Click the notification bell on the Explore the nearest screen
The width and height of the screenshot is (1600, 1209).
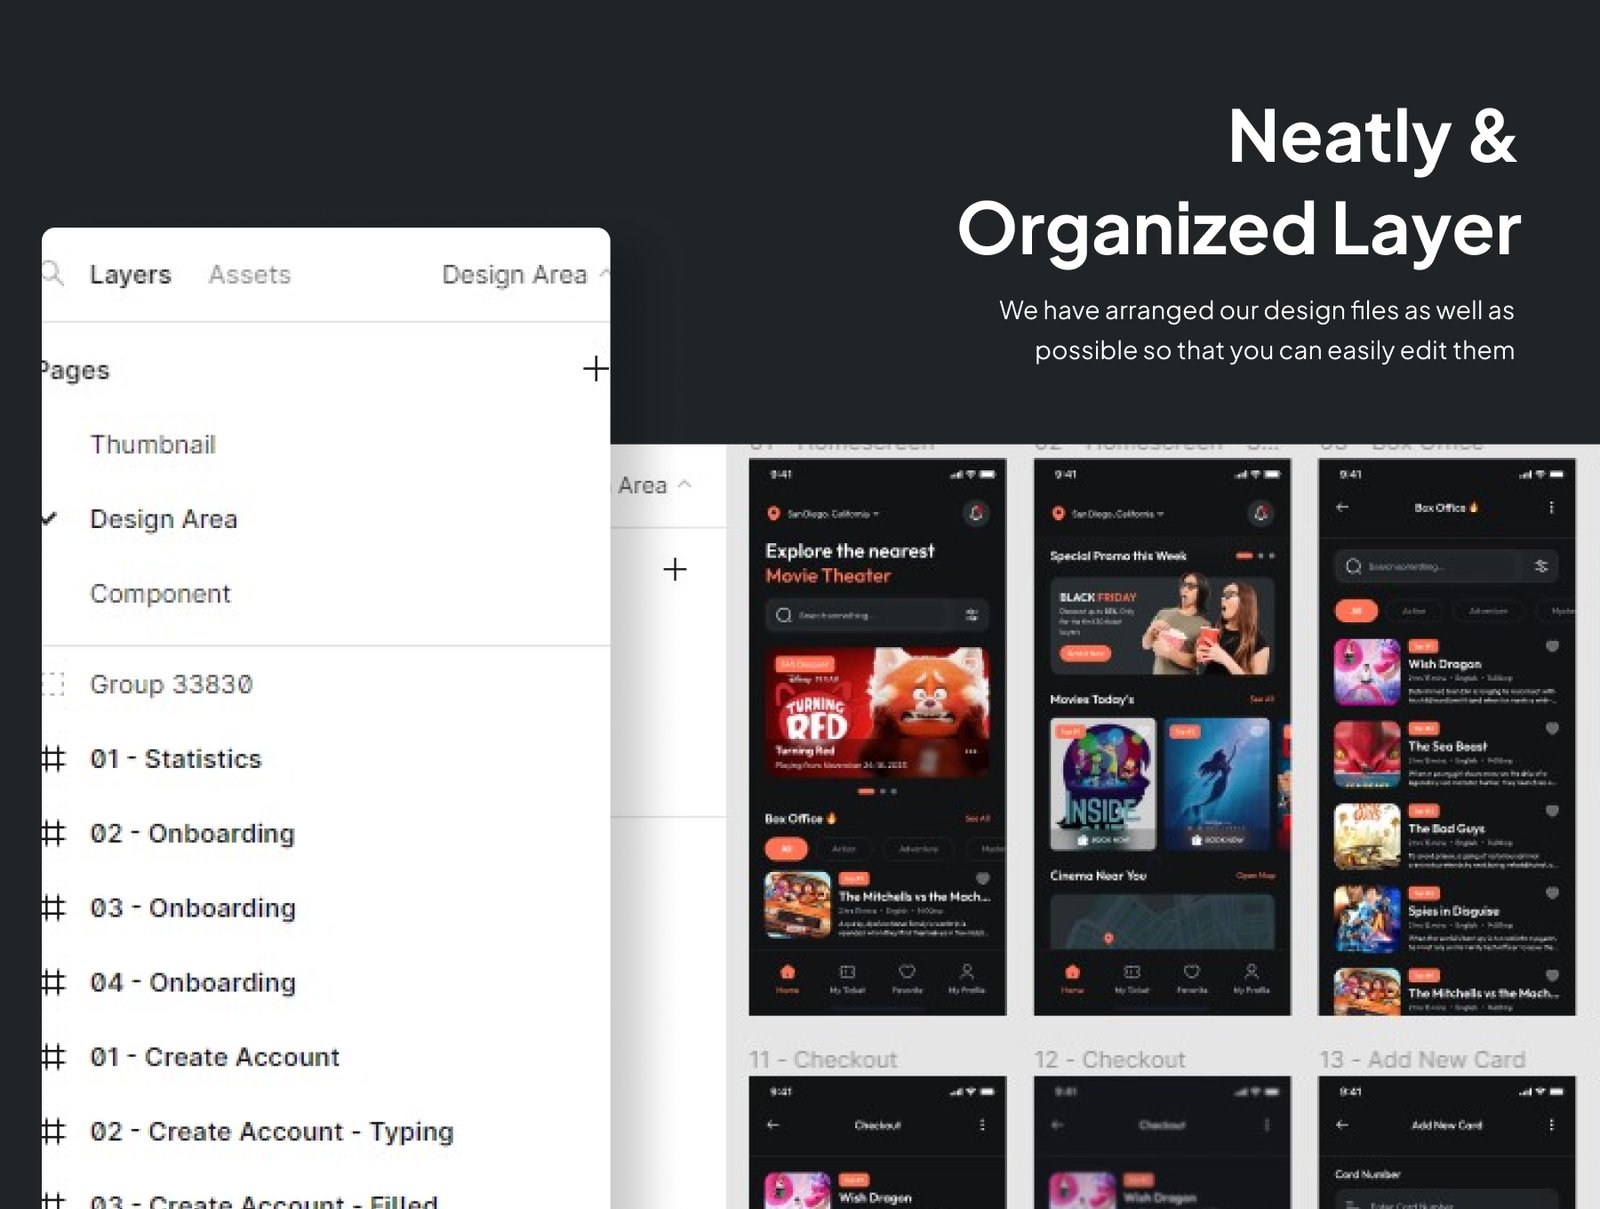click(976, 513)
